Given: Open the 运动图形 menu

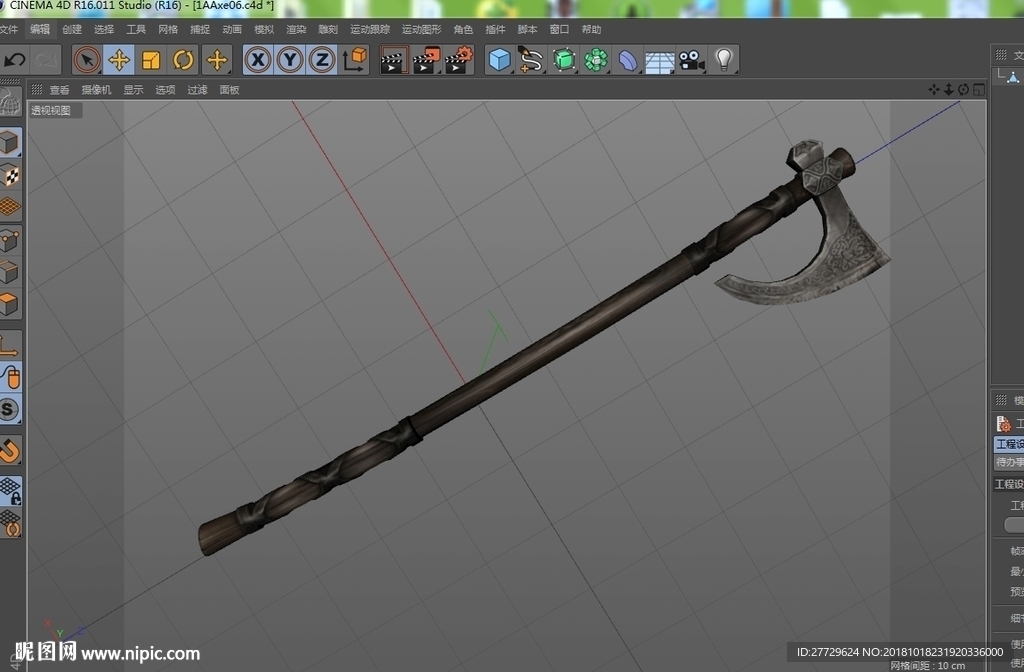Looking at the screenshot, I should click(x=421, y=29).
